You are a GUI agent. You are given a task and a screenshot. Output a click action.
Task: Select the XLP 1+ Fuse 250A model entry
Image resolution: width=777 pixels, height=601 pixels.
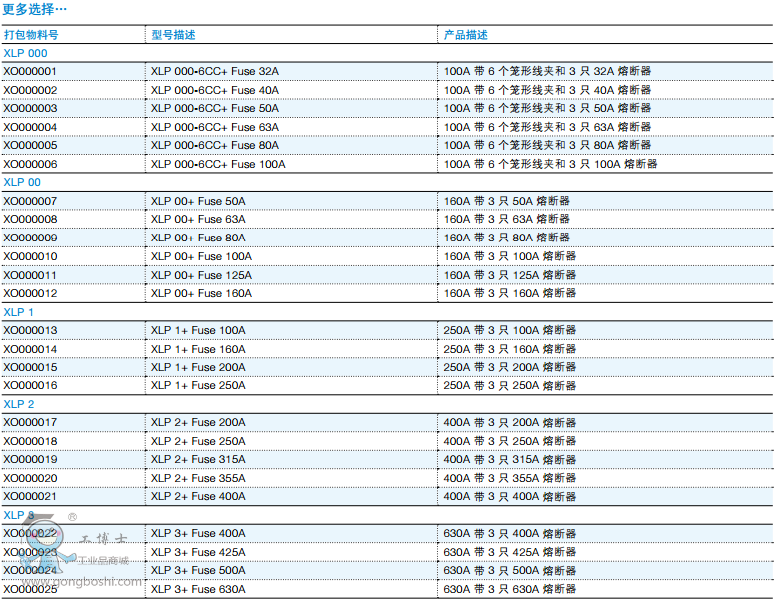tap(197, 386)
